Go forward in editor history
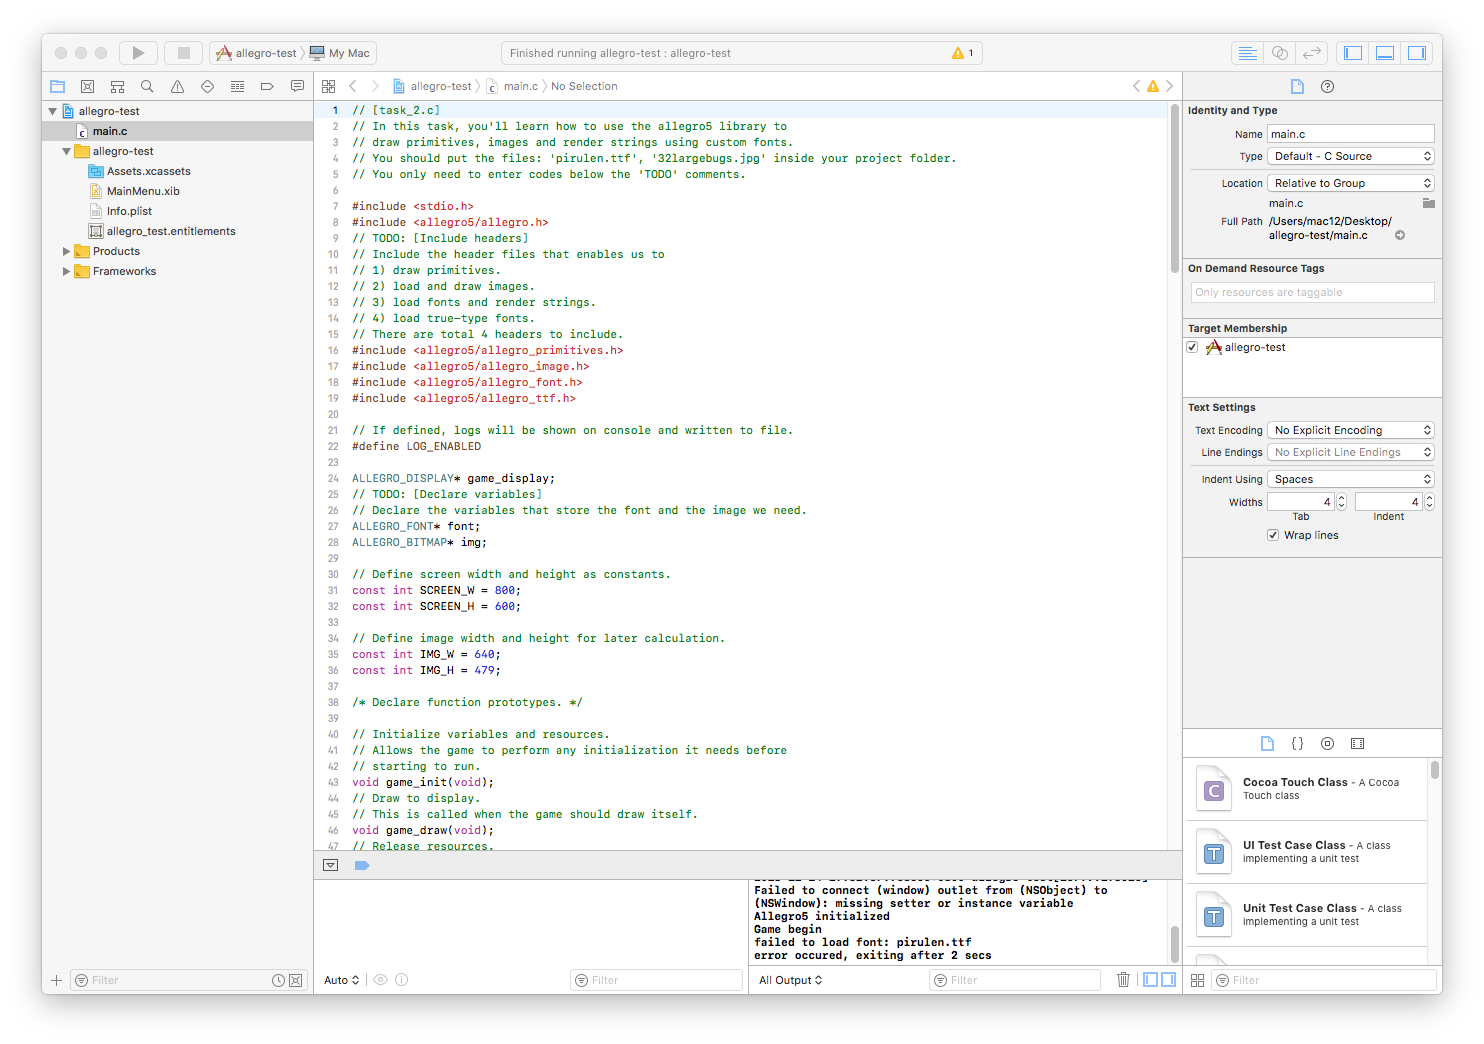 (x=375, y=86)
